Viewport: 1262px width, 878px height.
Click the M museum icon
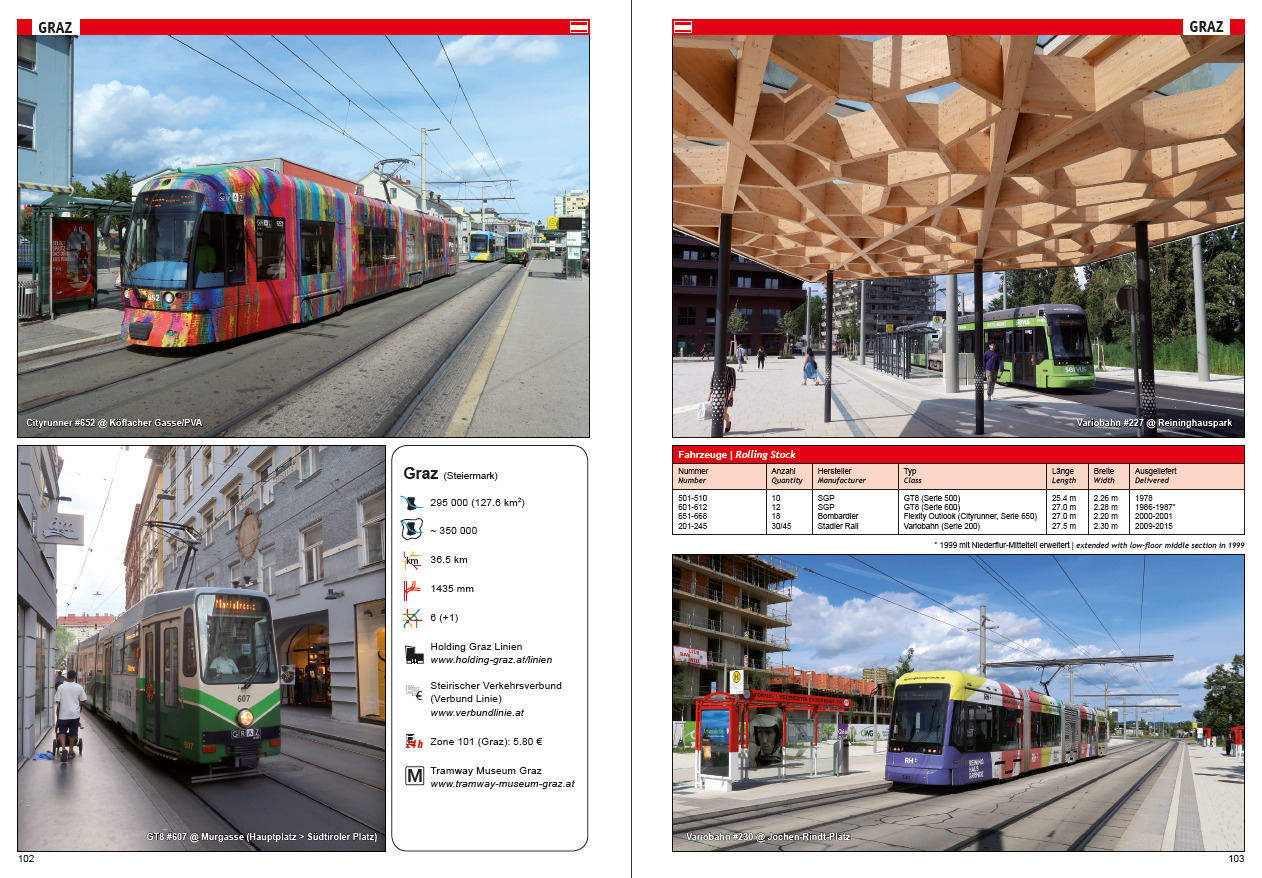click(413, 777)
